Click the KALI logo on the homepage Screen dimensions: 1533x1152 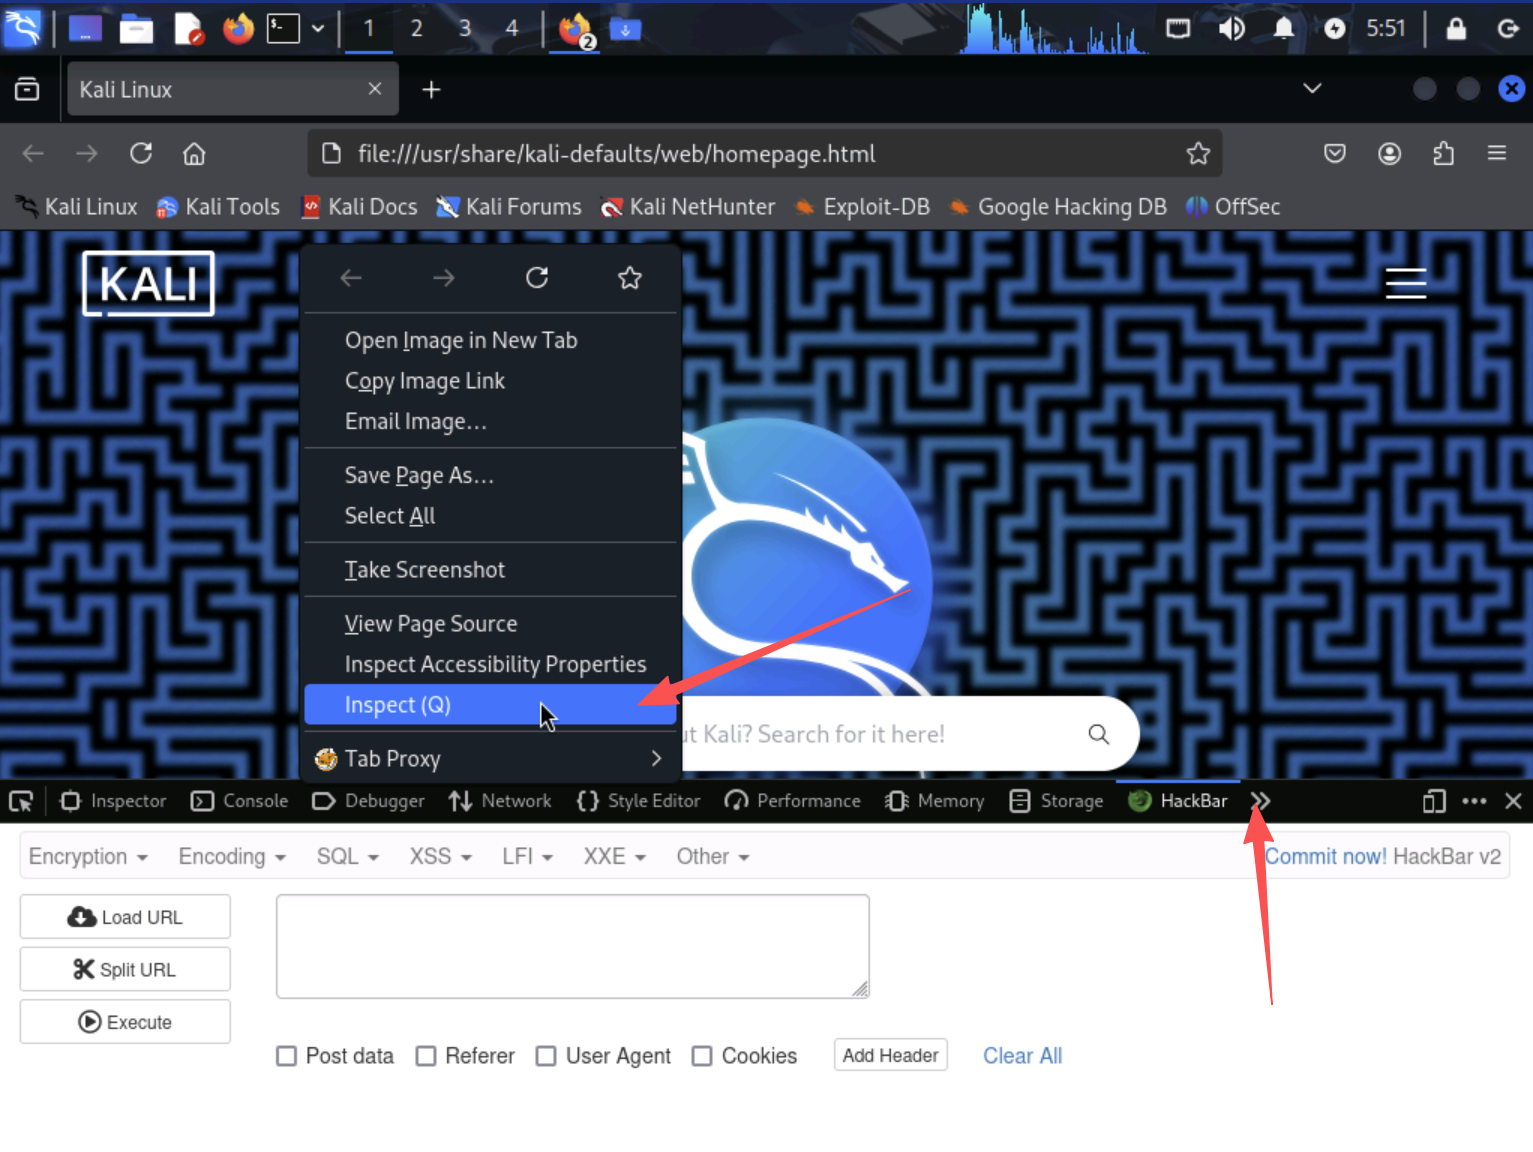click(x=148, y=284)
